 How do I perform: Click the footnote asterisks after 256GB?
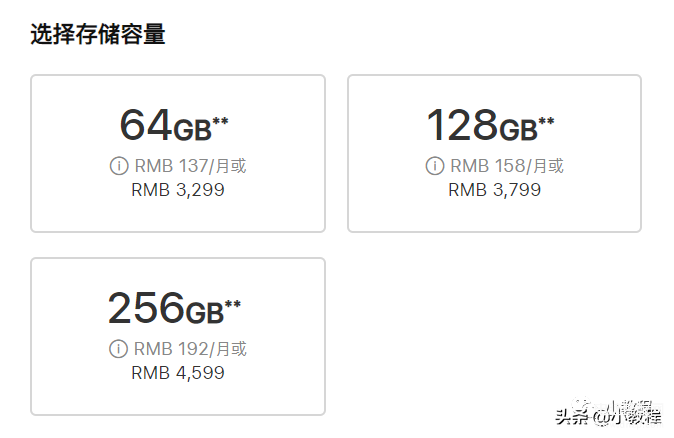(x=233, y=305)
